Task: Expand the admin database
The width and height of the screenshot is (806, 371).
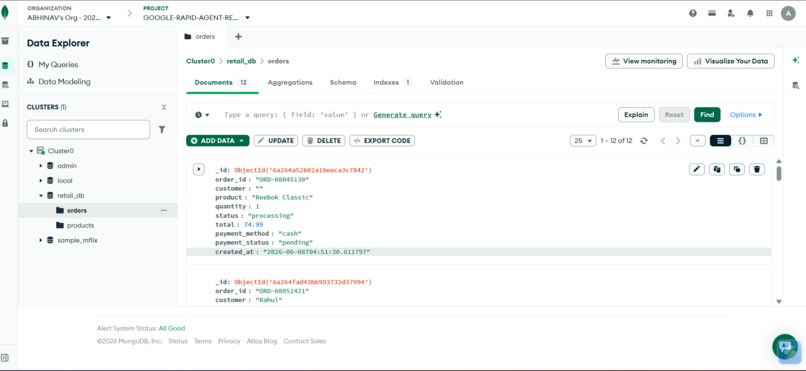Action: pos(41,166)
